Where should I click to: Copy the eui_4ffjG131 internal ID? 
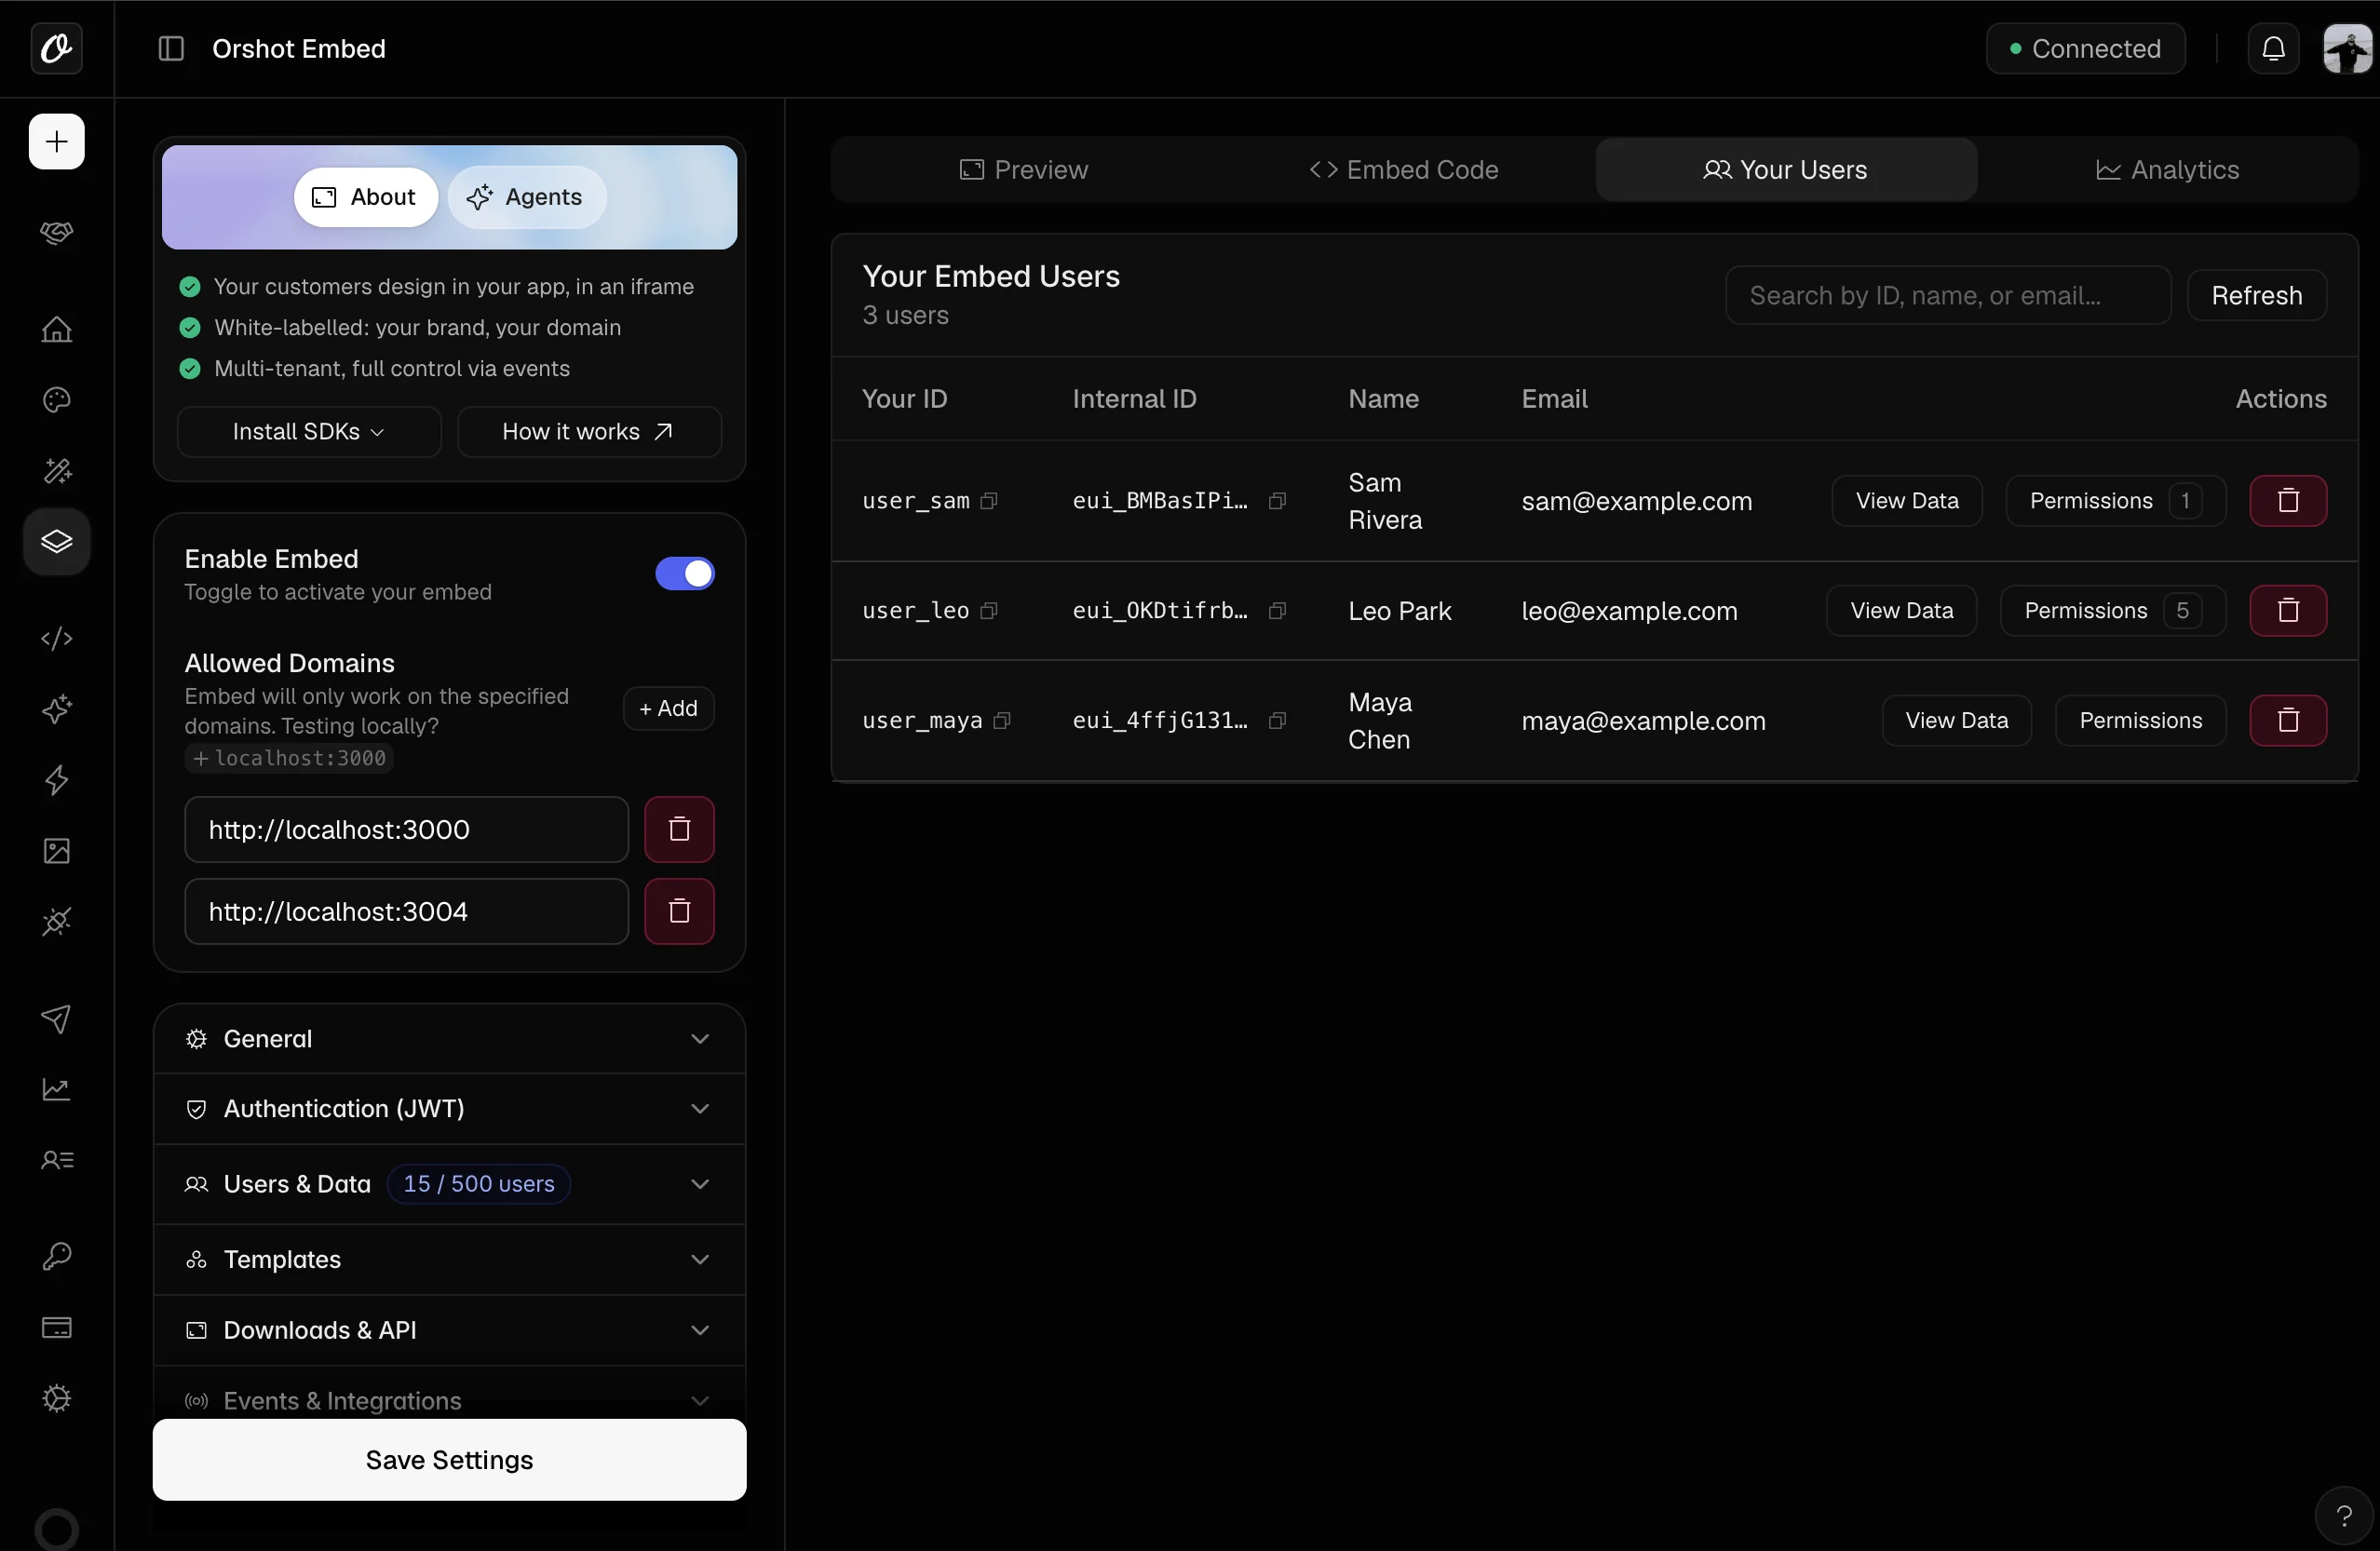pos(1277,721)
